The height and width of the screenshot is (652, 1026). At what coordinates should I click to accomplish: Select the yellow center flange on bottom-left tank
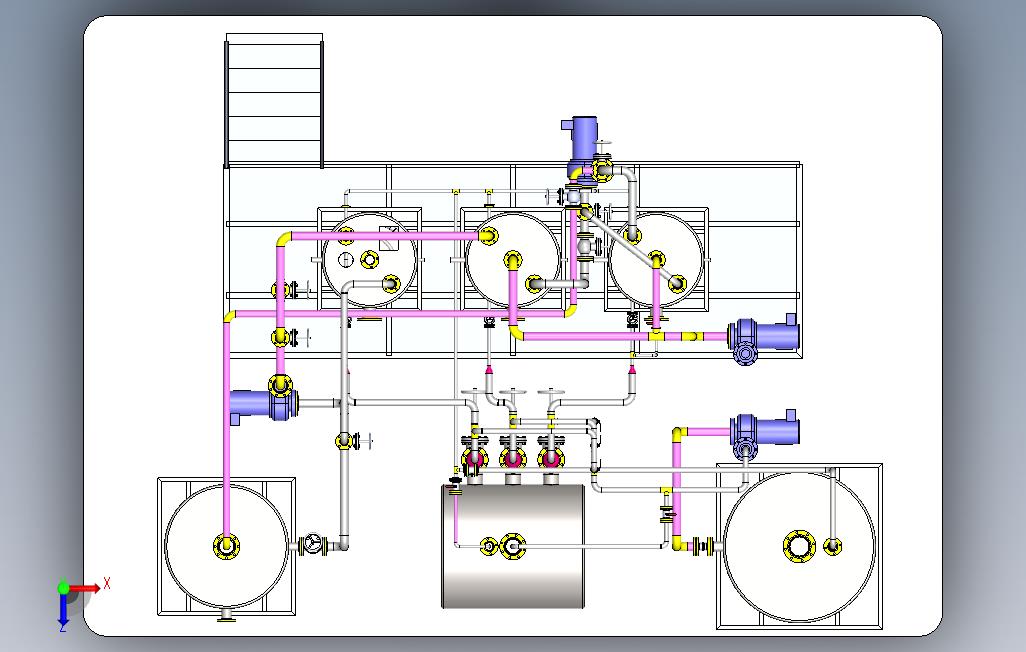coord(226,545)
